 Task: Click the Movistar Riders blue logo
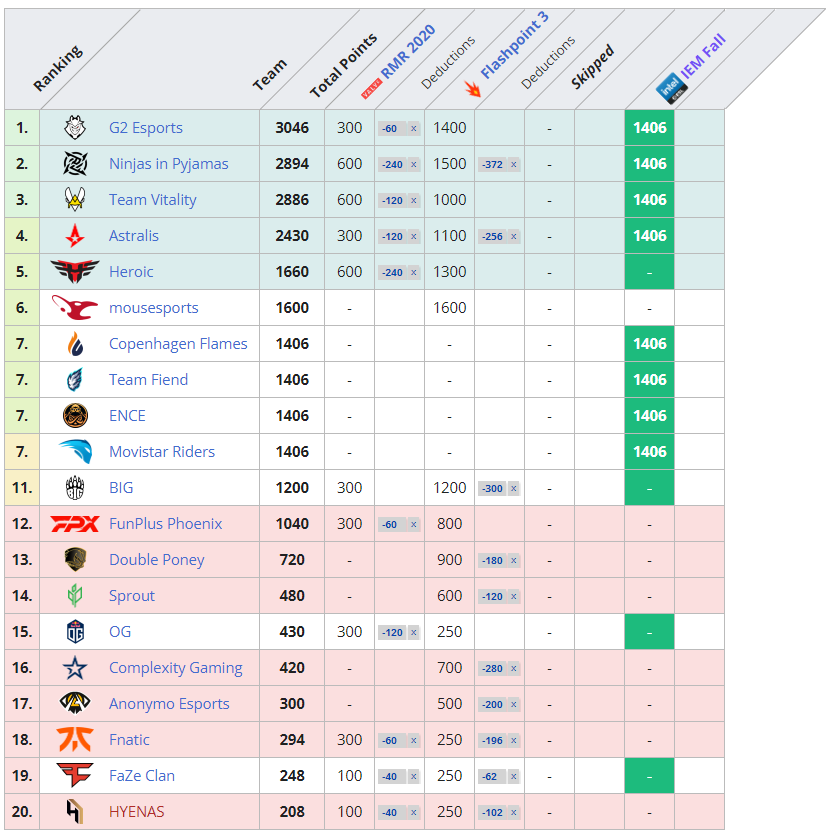tap(75, 452)
